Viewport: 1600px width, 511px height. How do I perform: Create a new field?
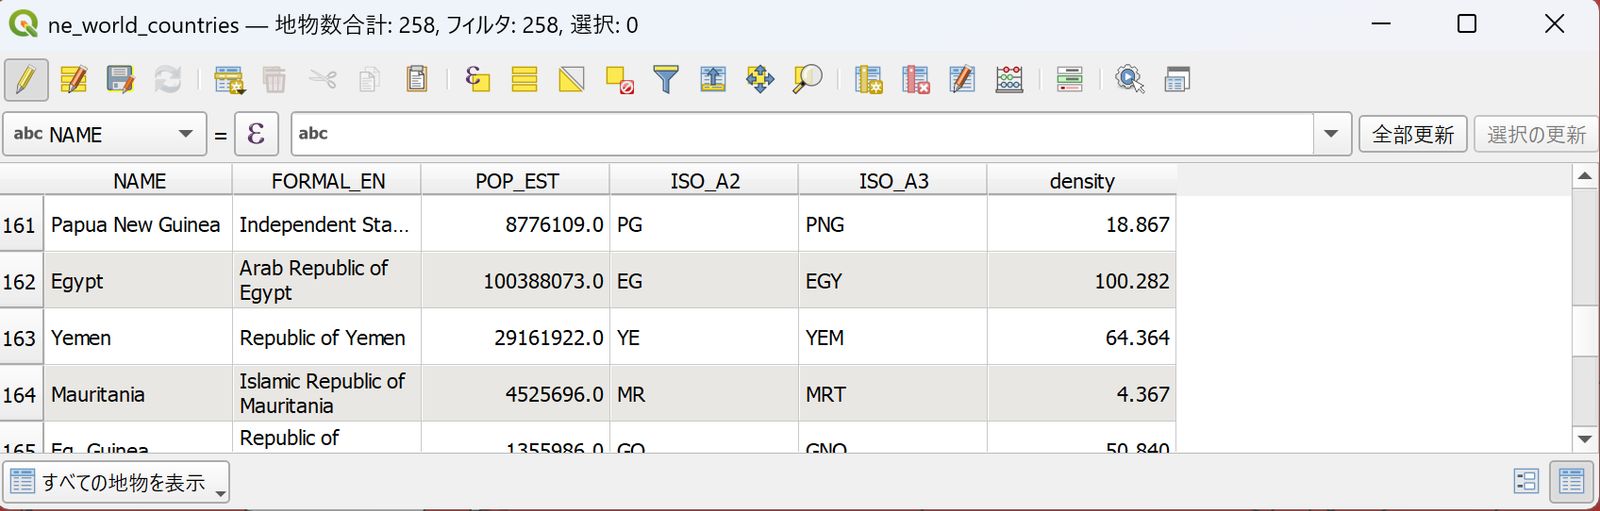coord(868,79)
